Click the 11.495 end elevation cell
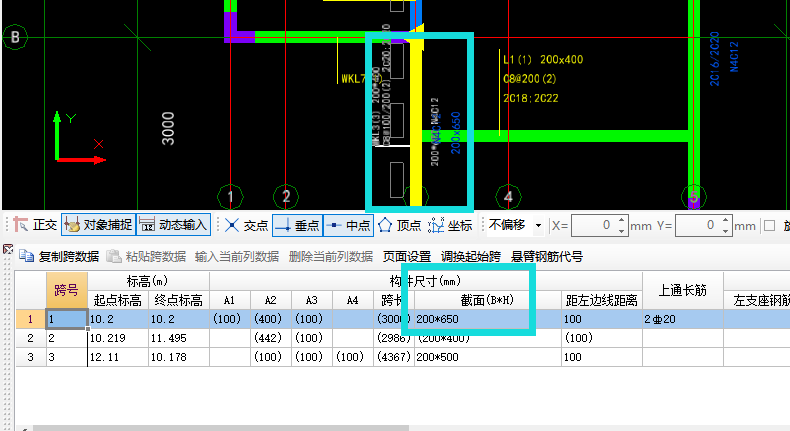This screenshot has width=790, height=431. (x=179, y=338)
